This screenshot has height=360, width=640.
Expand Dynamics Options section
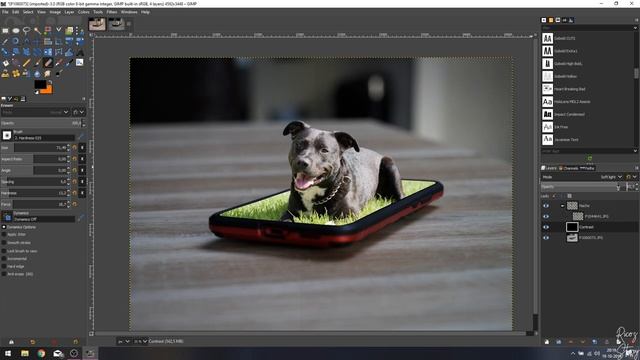pyautogui.click(x=4, y=227)
